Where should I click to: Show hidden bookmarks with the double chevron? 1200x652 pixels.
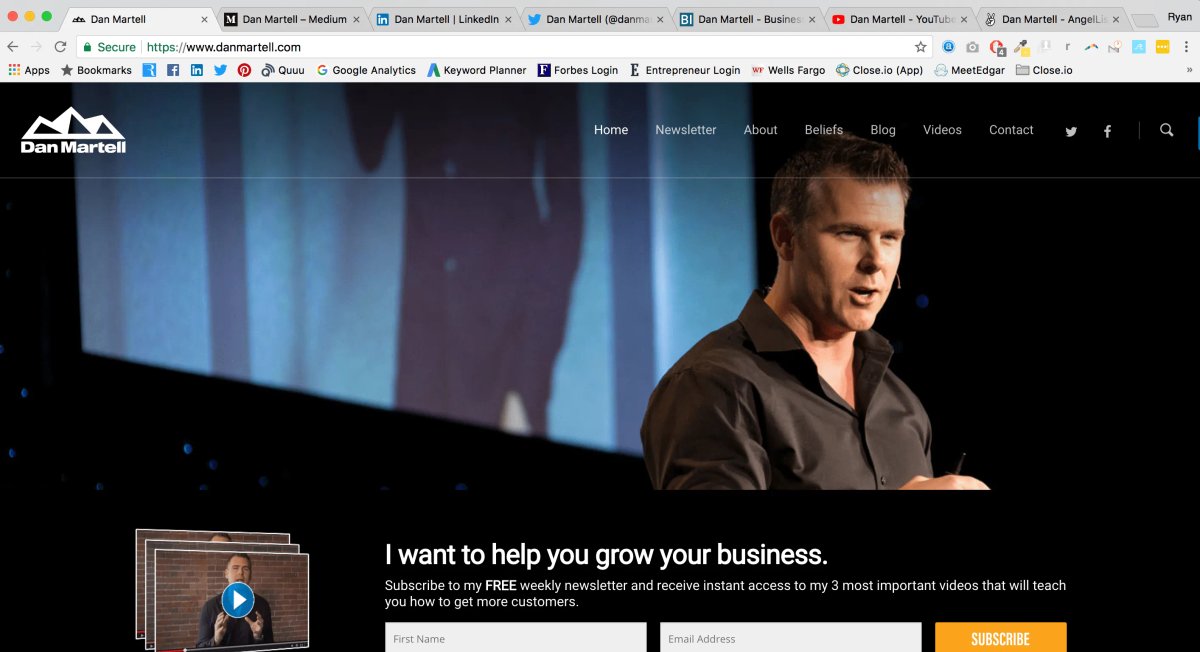pos(1189,70)
